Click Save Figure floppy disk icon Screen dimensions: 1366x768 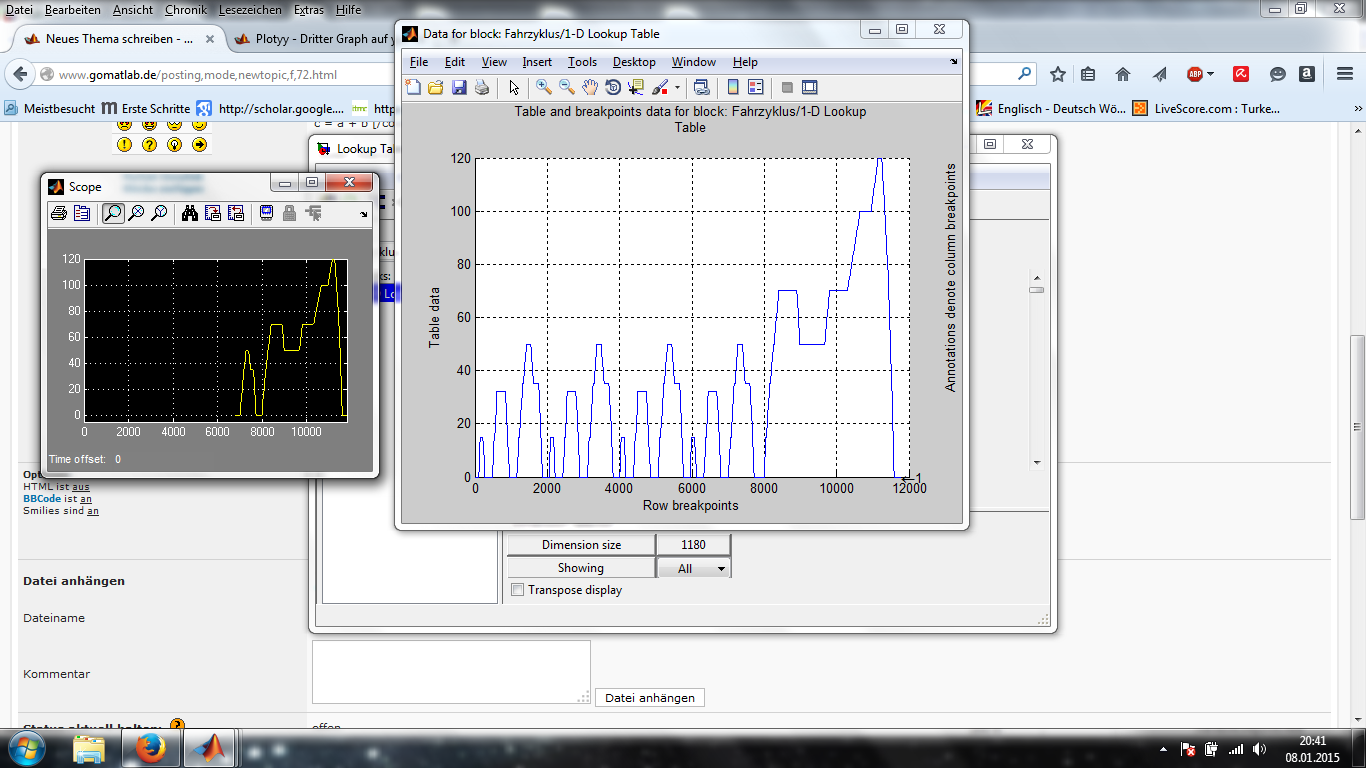(x=459, y=87)
